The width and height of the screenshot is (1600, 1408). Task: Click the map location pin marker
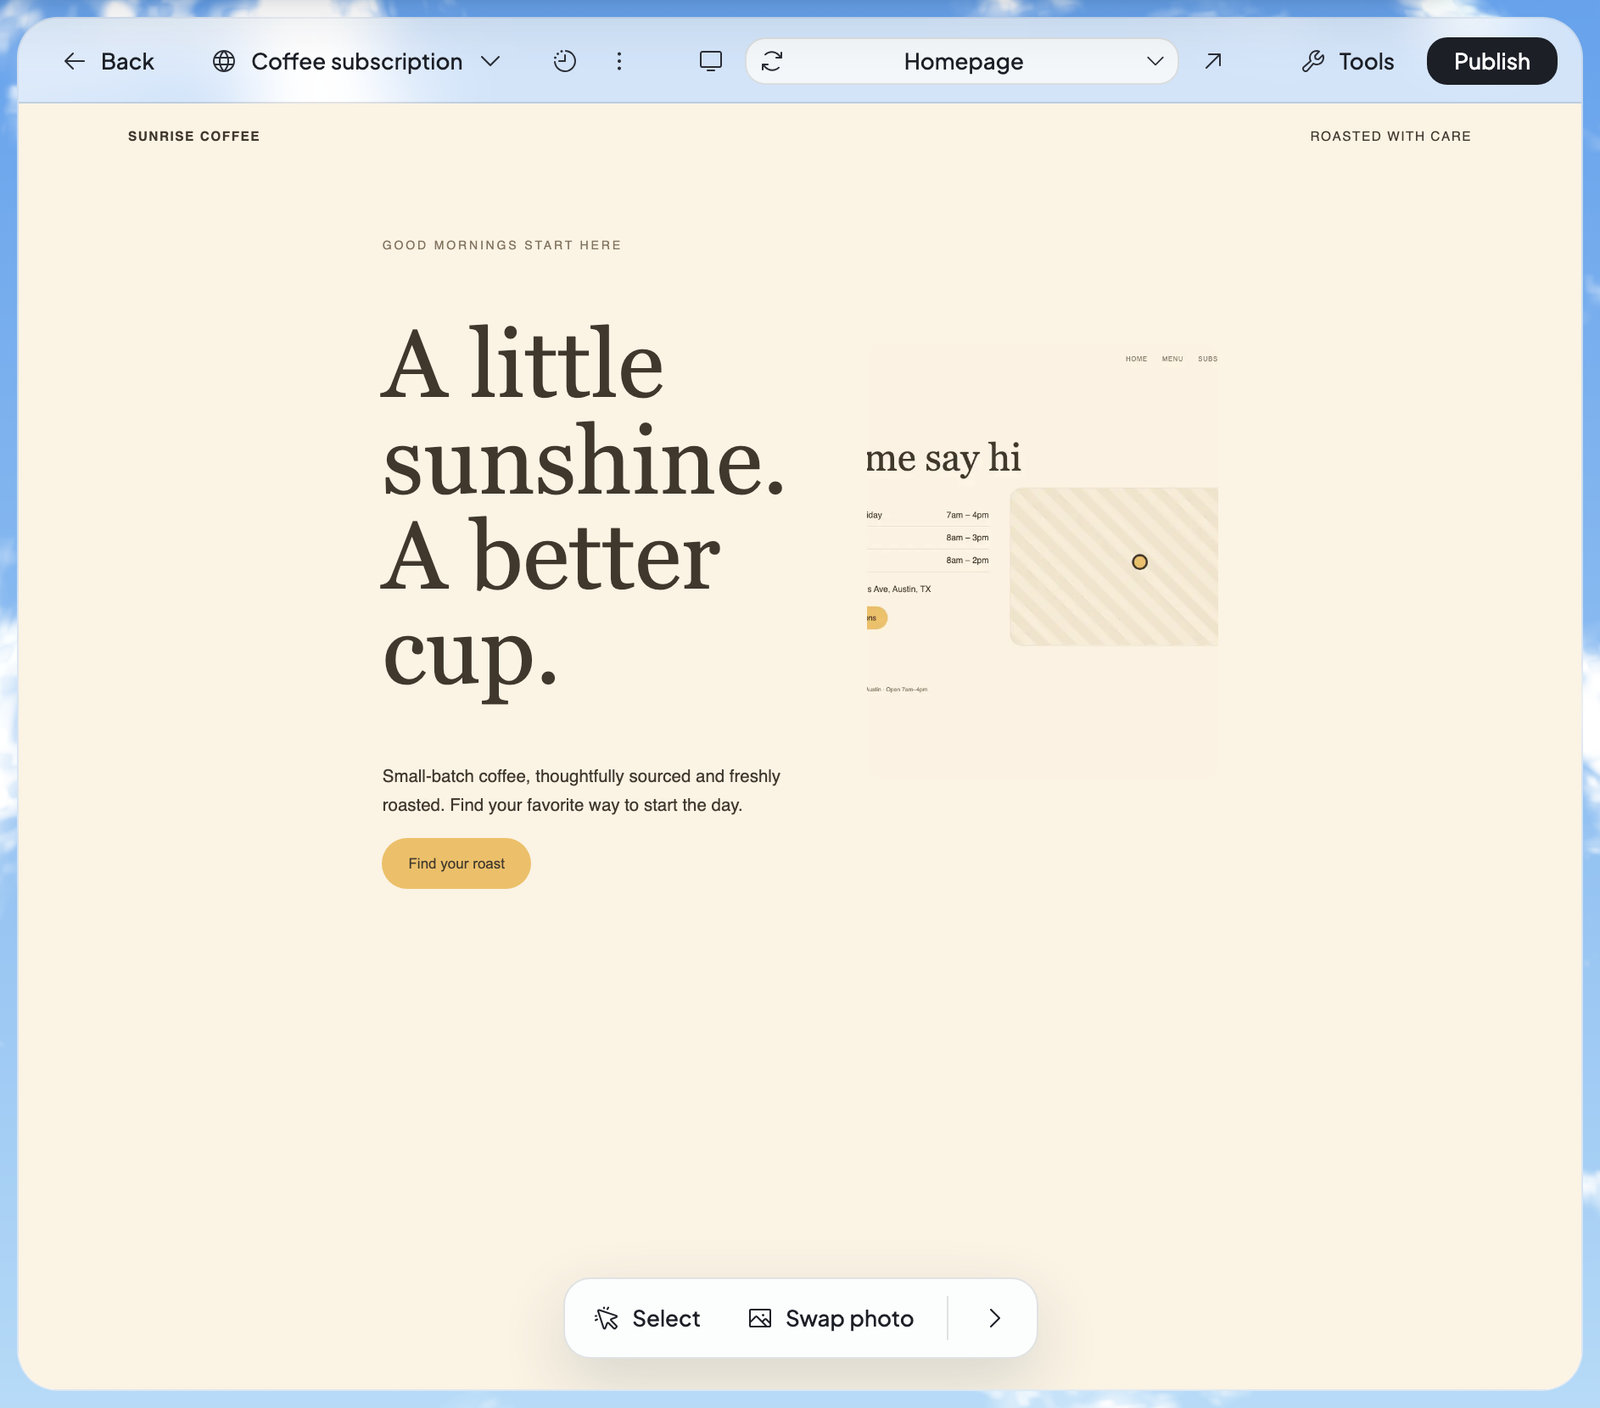1140,562
